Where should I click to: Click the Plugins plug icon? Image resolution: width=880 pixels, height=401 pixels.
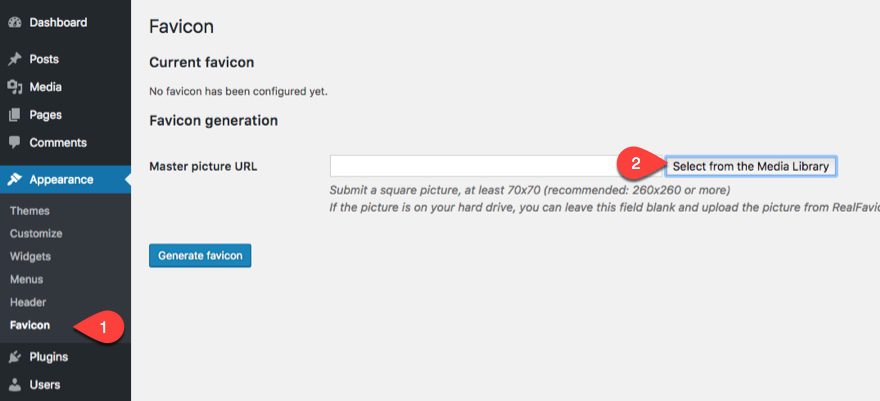tap(15, 357)
